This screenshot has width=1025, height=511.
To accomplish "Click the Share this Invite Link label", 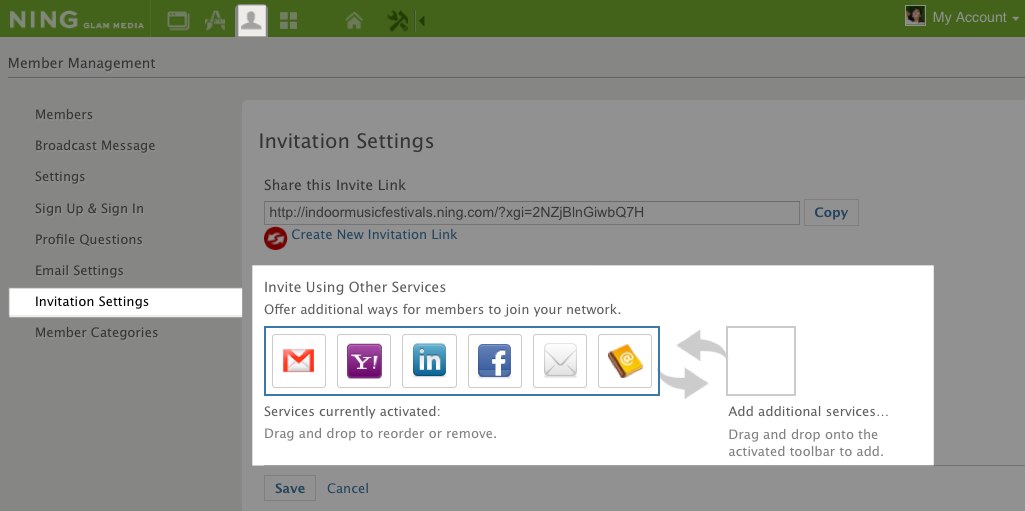I will 335,185.
